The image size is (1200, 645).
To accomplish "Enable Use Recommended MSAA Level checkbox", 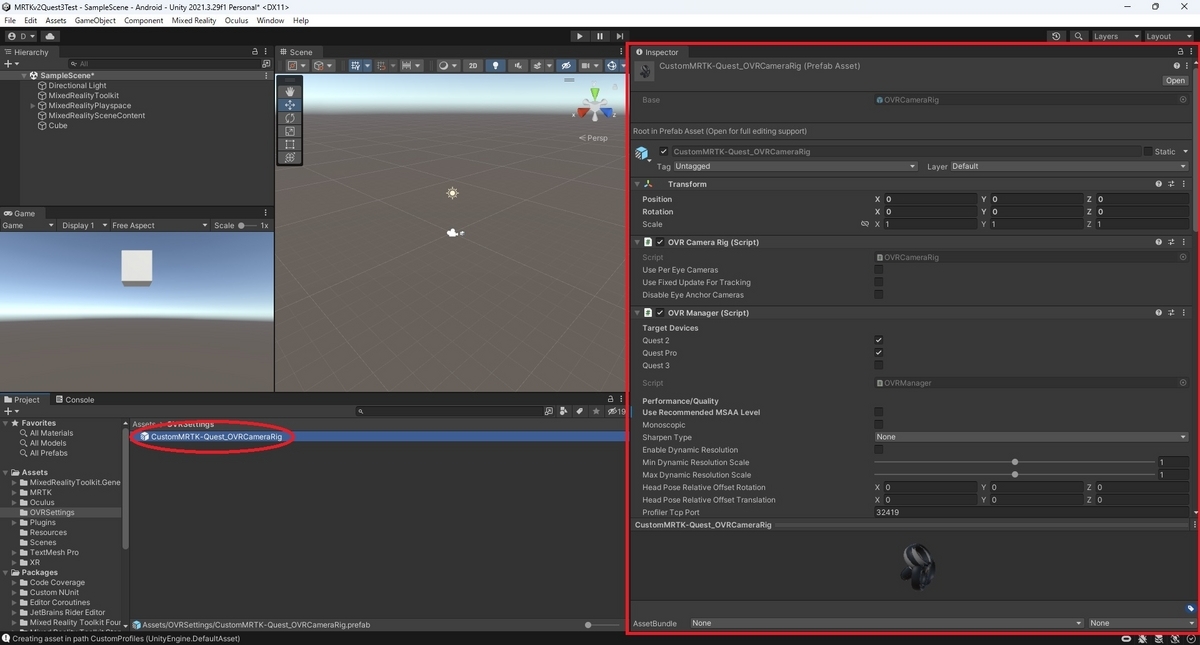I will coord(879,412).
